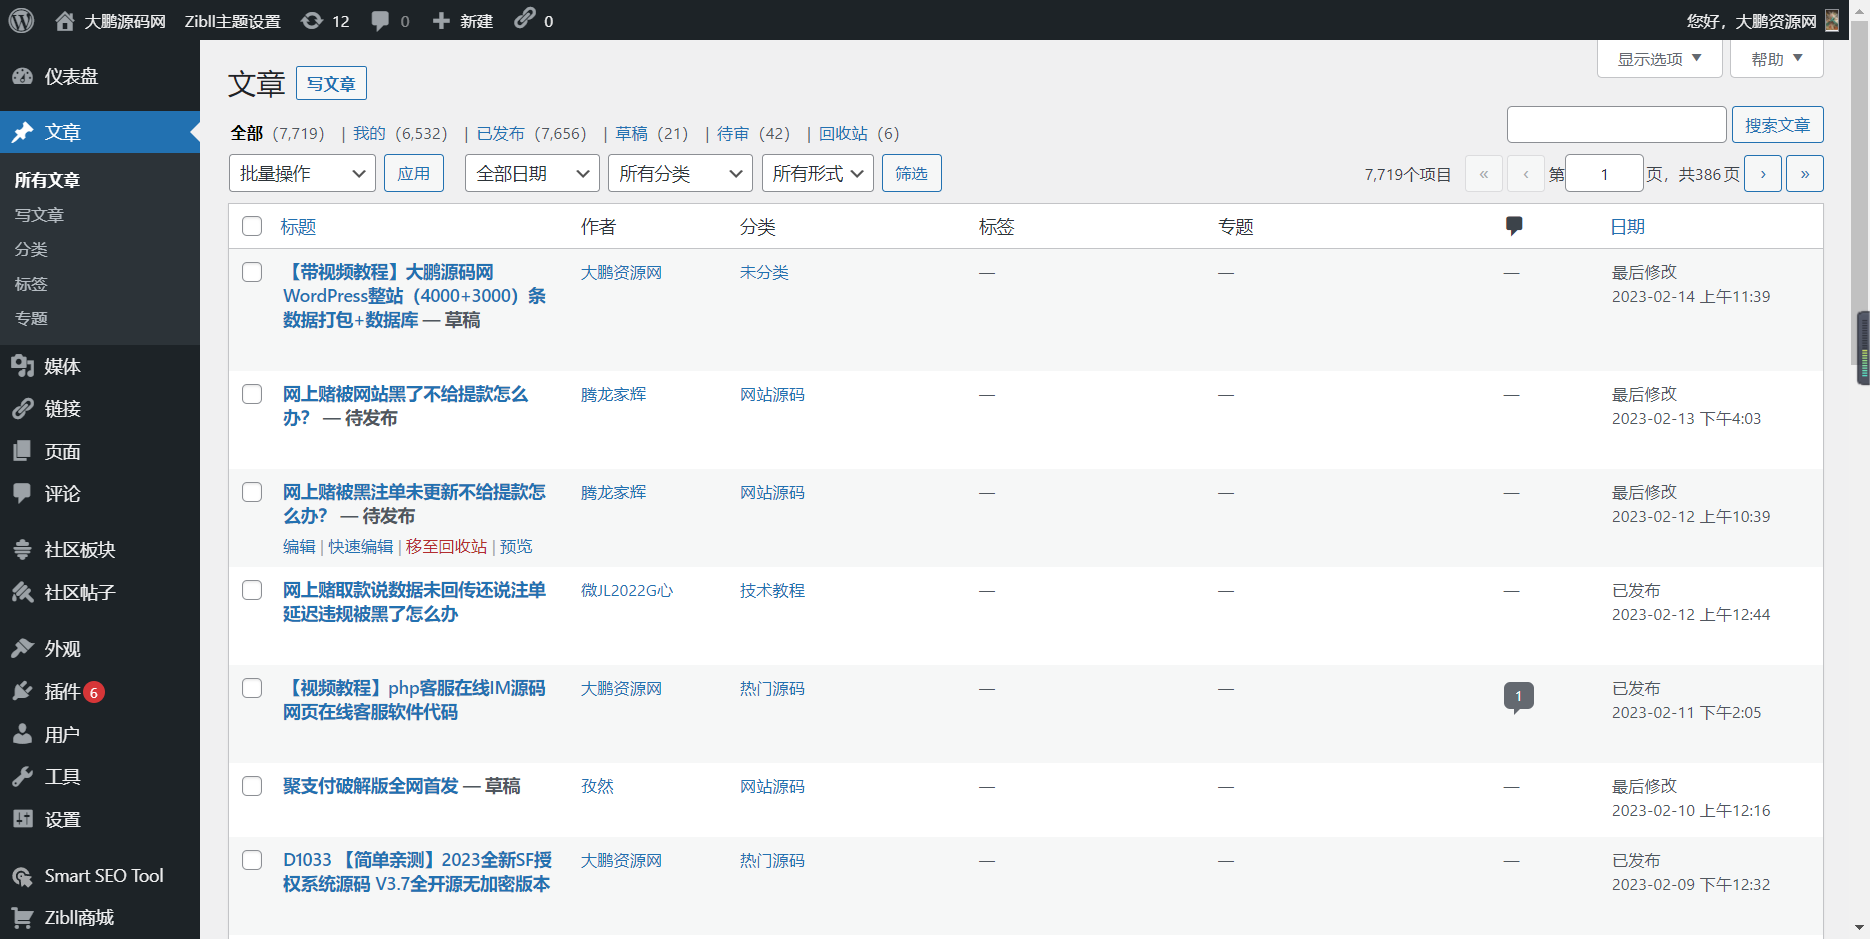This screenshot has height=939, width=1870.
Task: Click 移至回收站 for the highlighted post
Action: coord(446,546)
